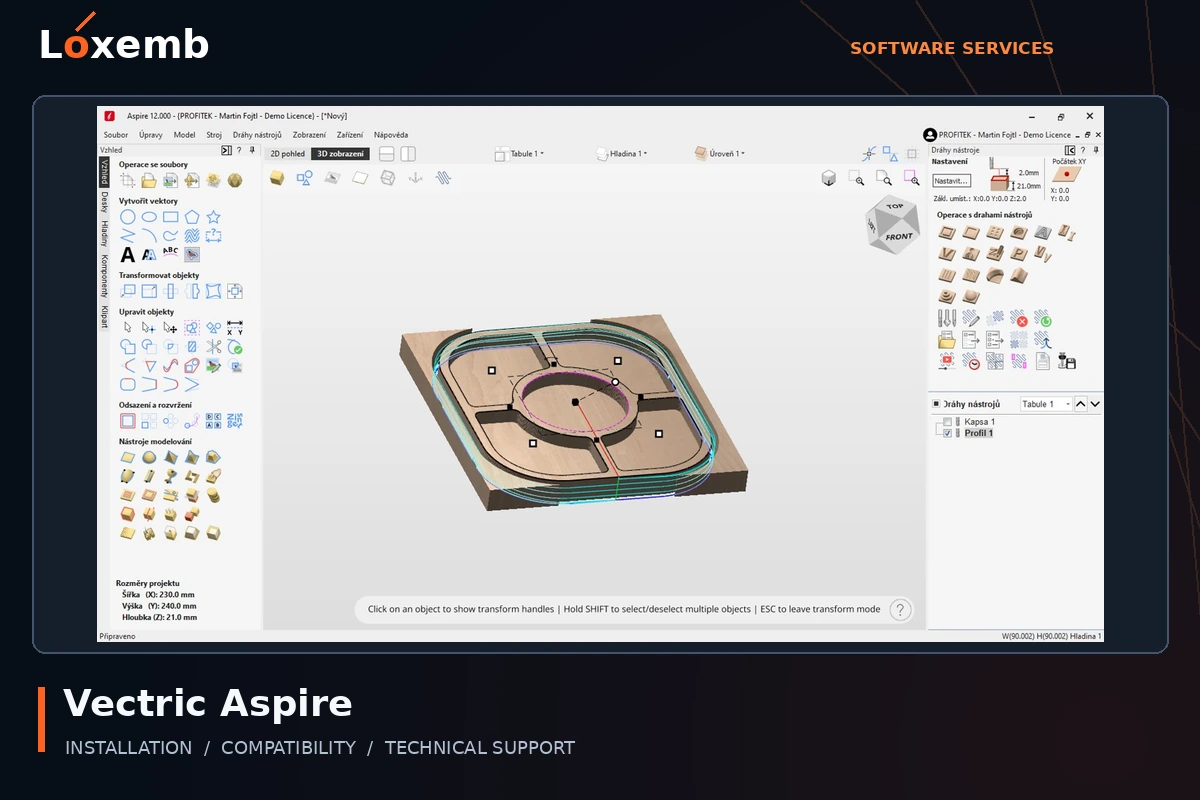Uncheck the Profil 1 toolpath checkbox

[x=947, y=433]
